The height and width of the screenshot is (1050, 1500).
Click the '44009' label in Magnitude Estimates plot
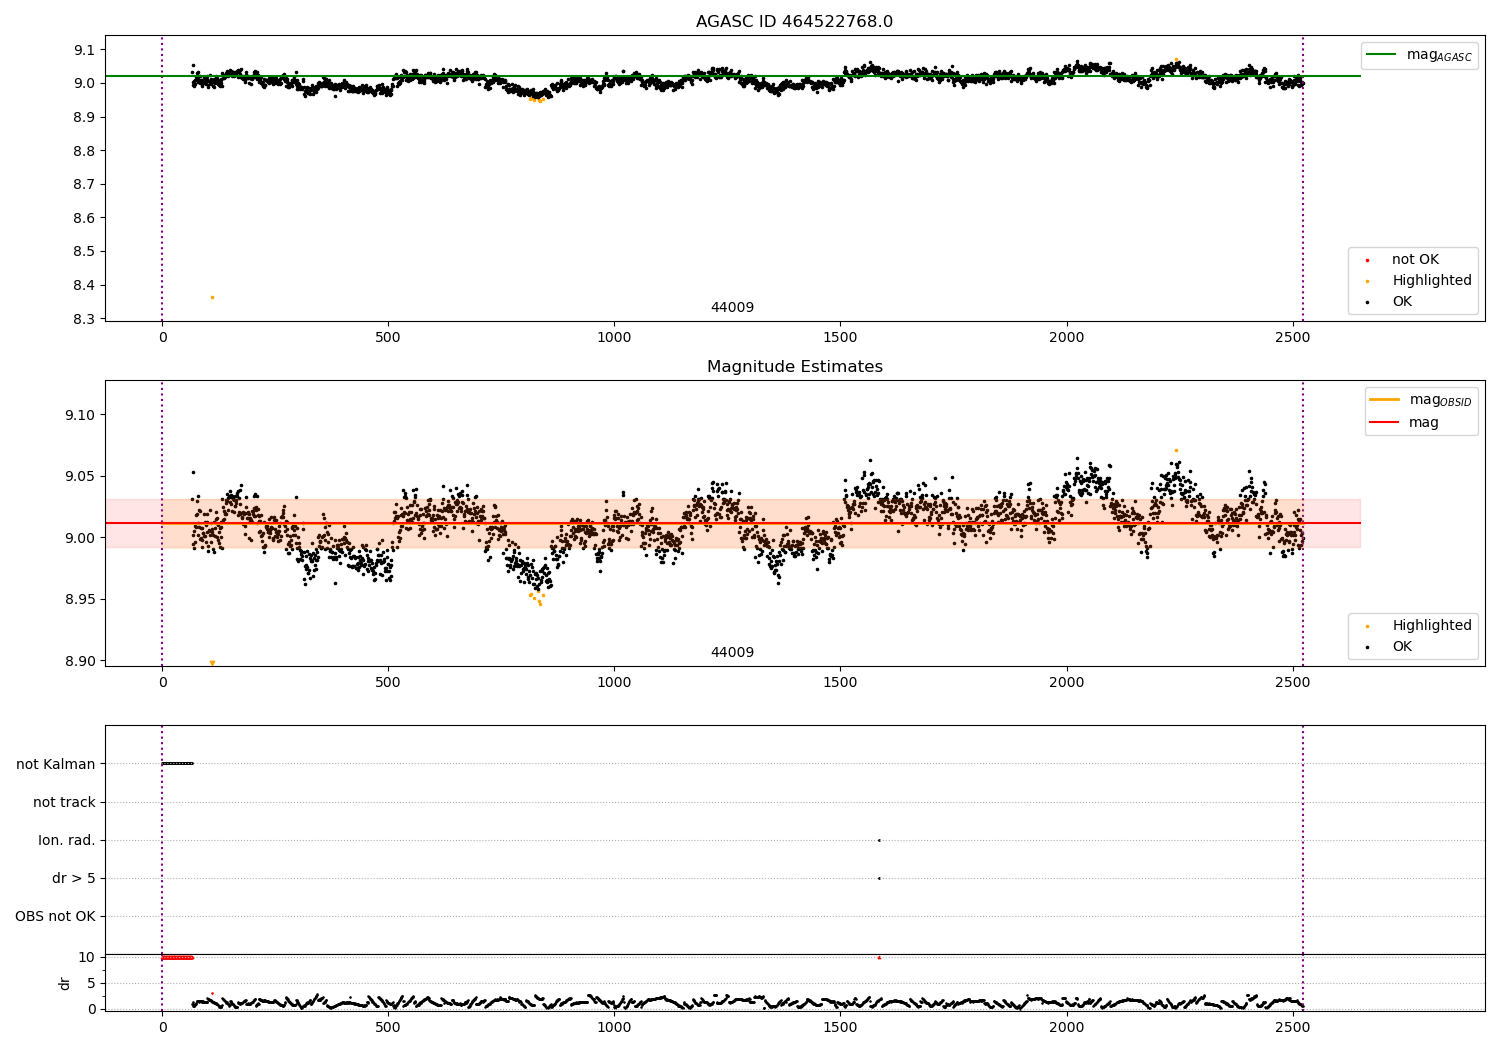tap(732, 653)
